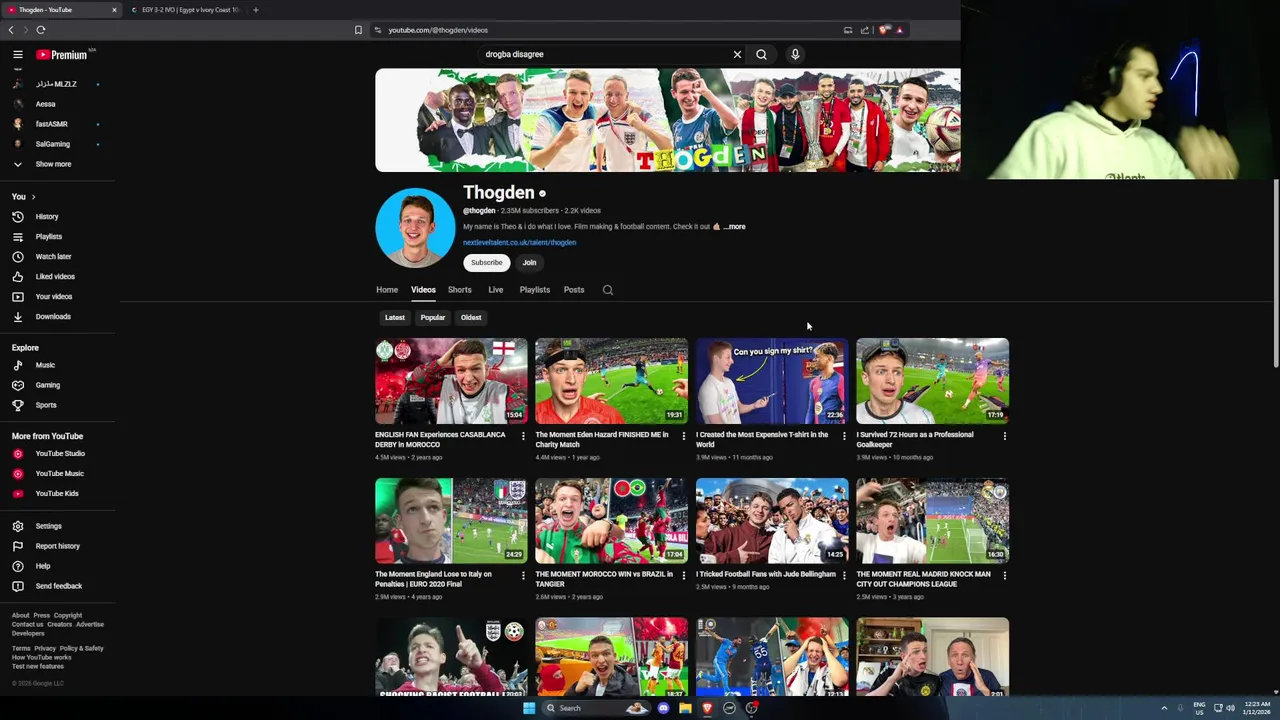Open Discord from the taskbar
This screenshot has height=720, width=1280.
point(663,708)
